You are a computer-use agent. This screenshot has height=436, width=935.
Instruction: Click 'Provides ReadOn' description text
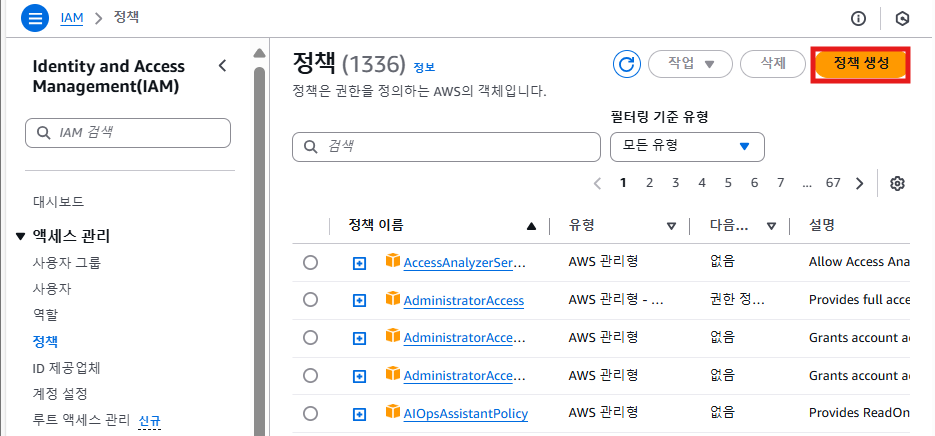(x=859, y=413)
